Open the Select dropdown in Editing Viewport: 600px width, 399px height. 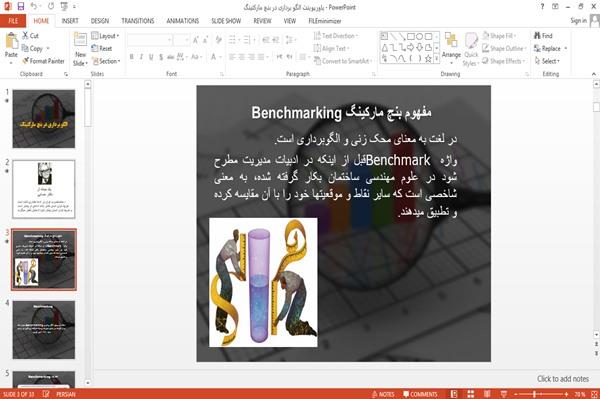tap(547, 61)
